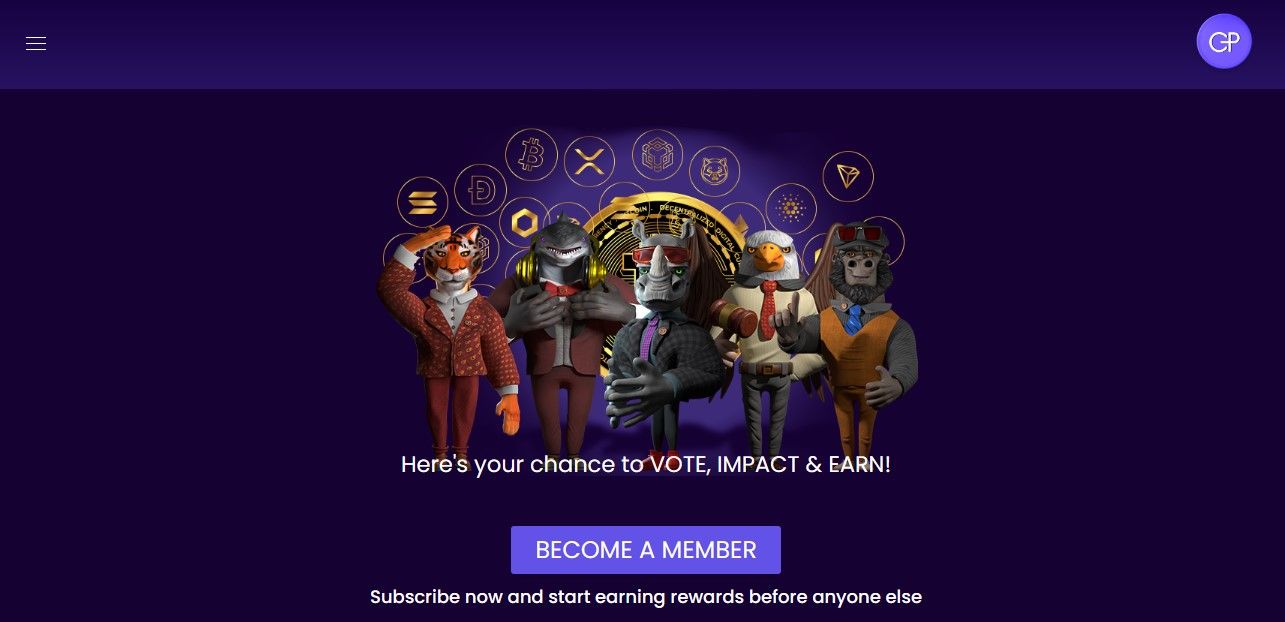This screenshot has height=622, width=1285.
Task: Click the Cardano coin icon
Action: pyautogui.click(x=791, y=208)
